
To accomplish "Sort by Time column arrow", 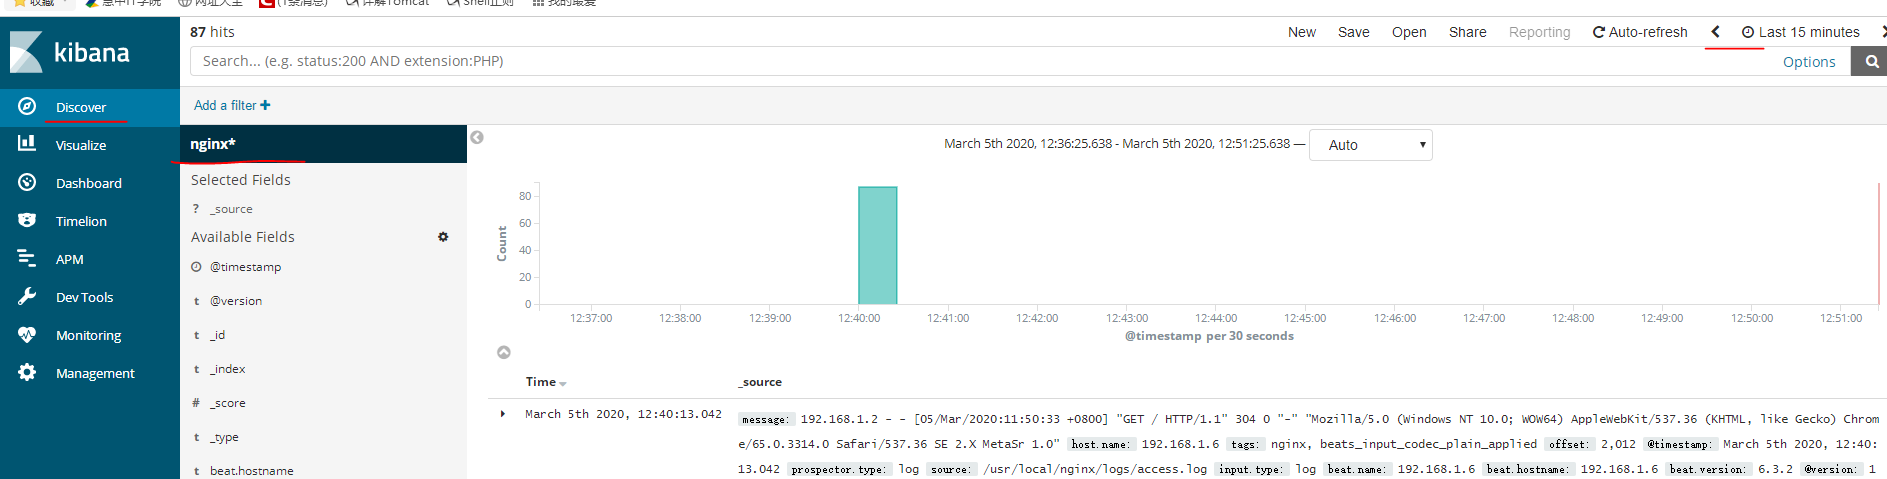I will (563, 384).
